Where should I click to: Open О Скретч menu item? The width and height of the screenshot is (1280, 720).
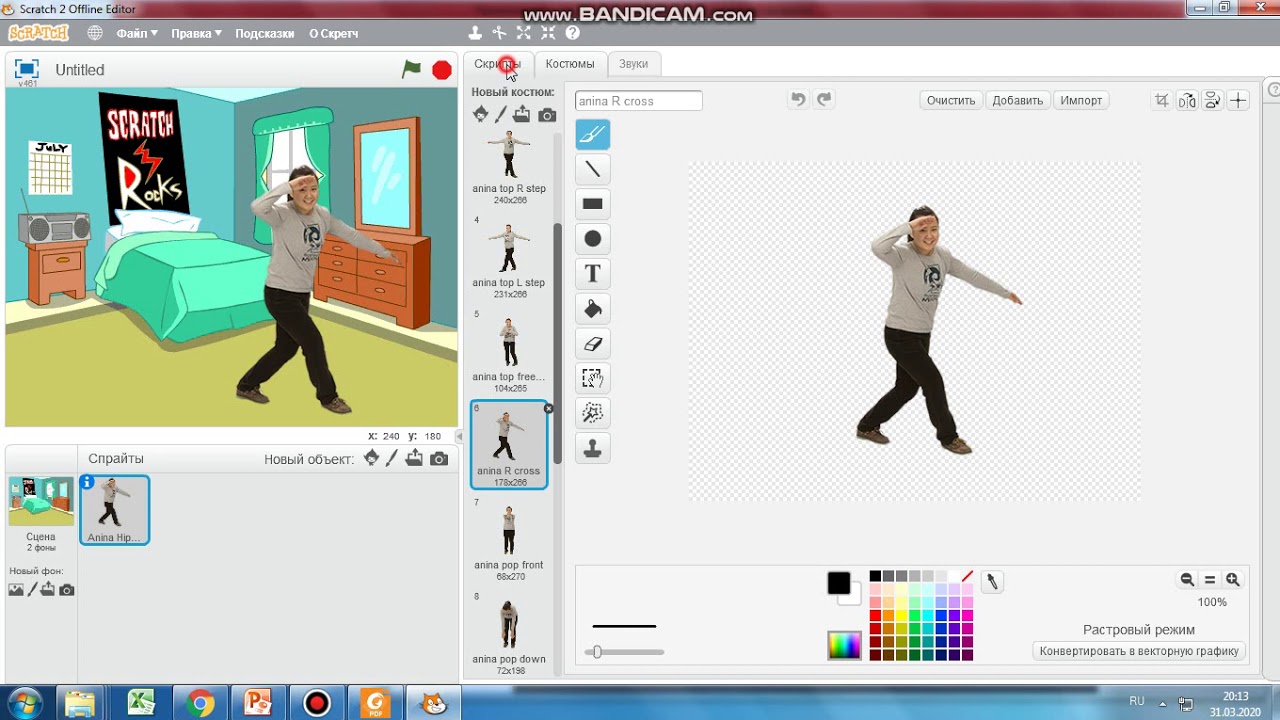click(x=333, y=33)
